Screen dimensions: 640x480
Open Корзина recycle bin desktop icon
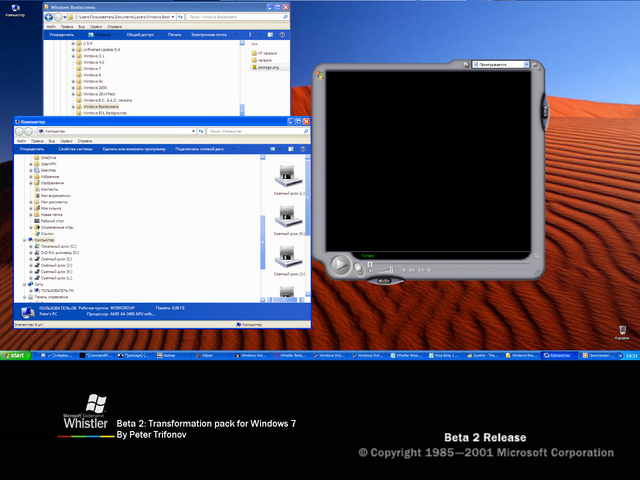622,333
